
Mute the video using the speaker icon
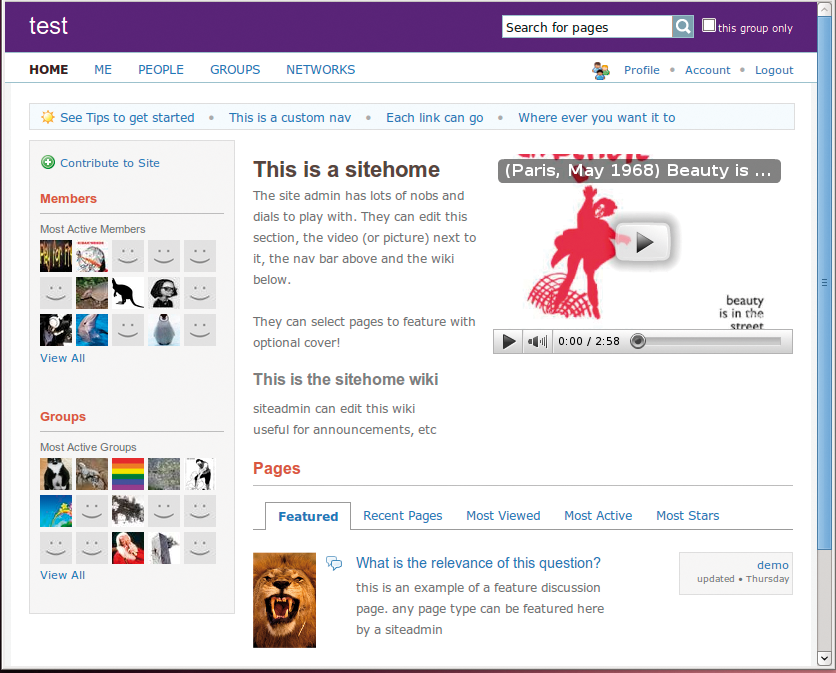coord(537,341)
